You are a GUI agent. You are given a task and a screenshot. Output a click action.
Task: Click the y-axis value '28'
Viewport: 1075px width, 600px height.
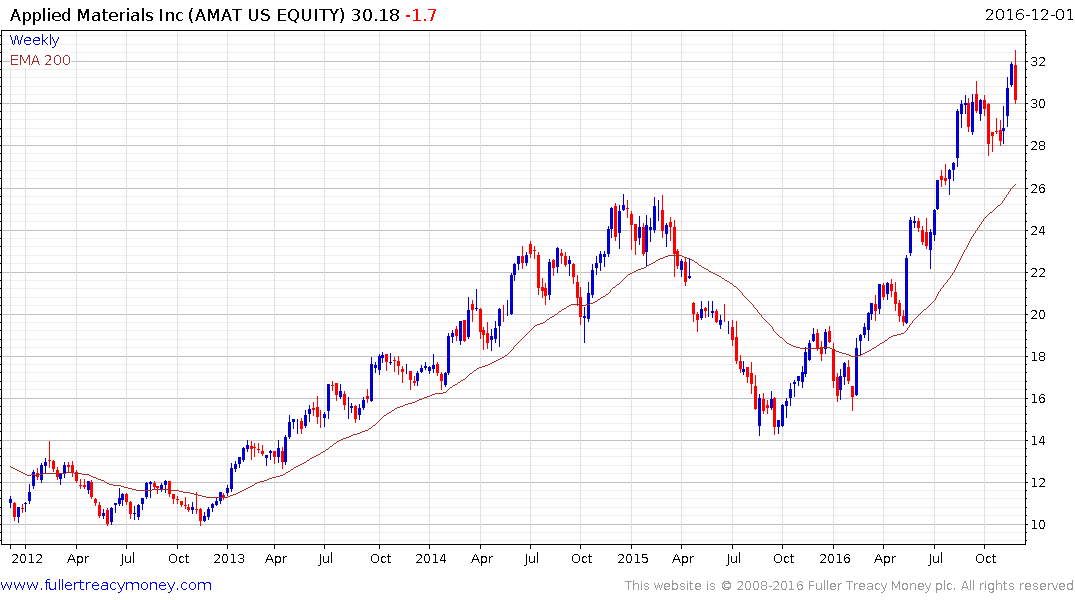[x=1038, y=145]
